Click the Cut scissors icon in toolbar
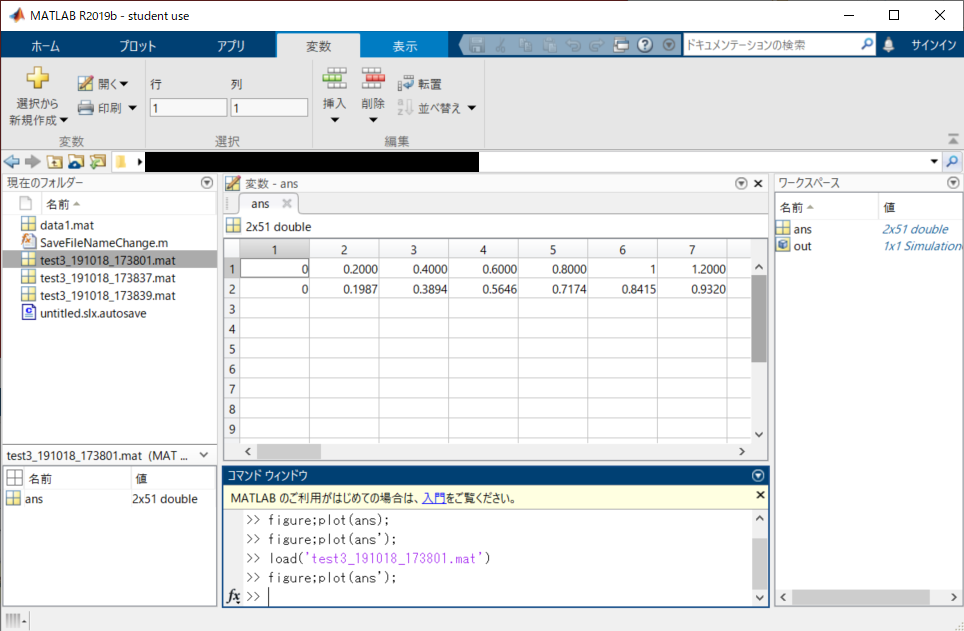 (500, 45)
